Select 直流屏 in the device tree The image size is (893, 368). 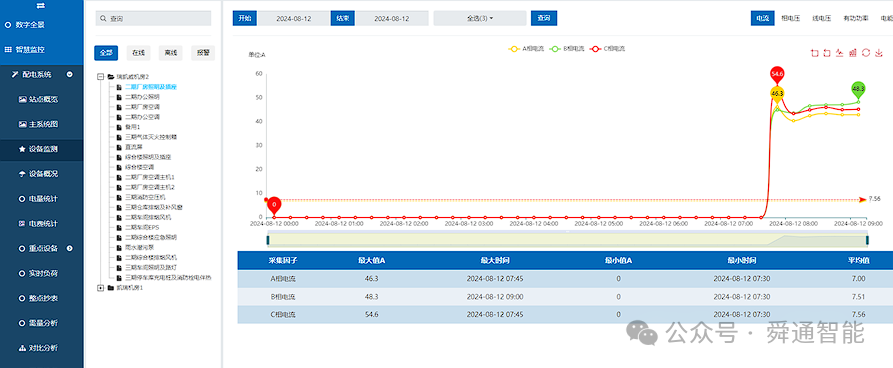133,146
